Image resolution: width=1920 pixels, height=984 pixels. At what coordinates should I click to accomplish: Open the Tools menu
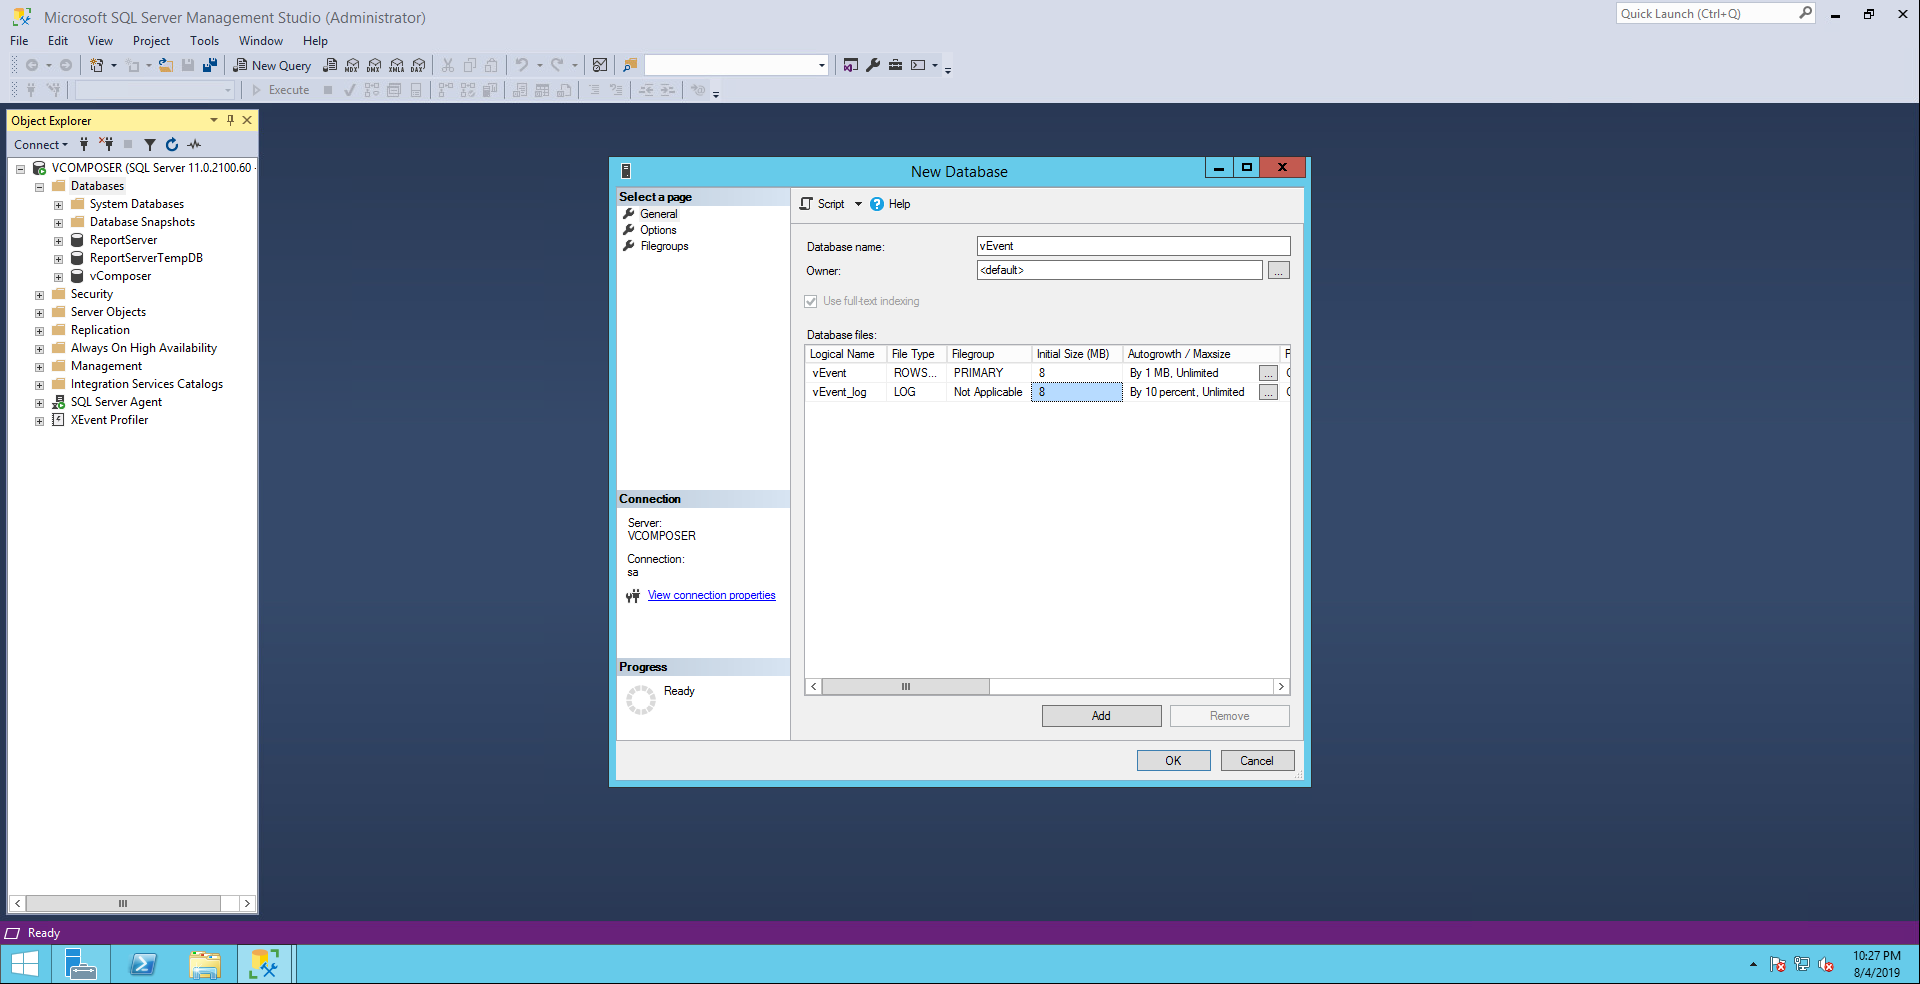[204, 41]
